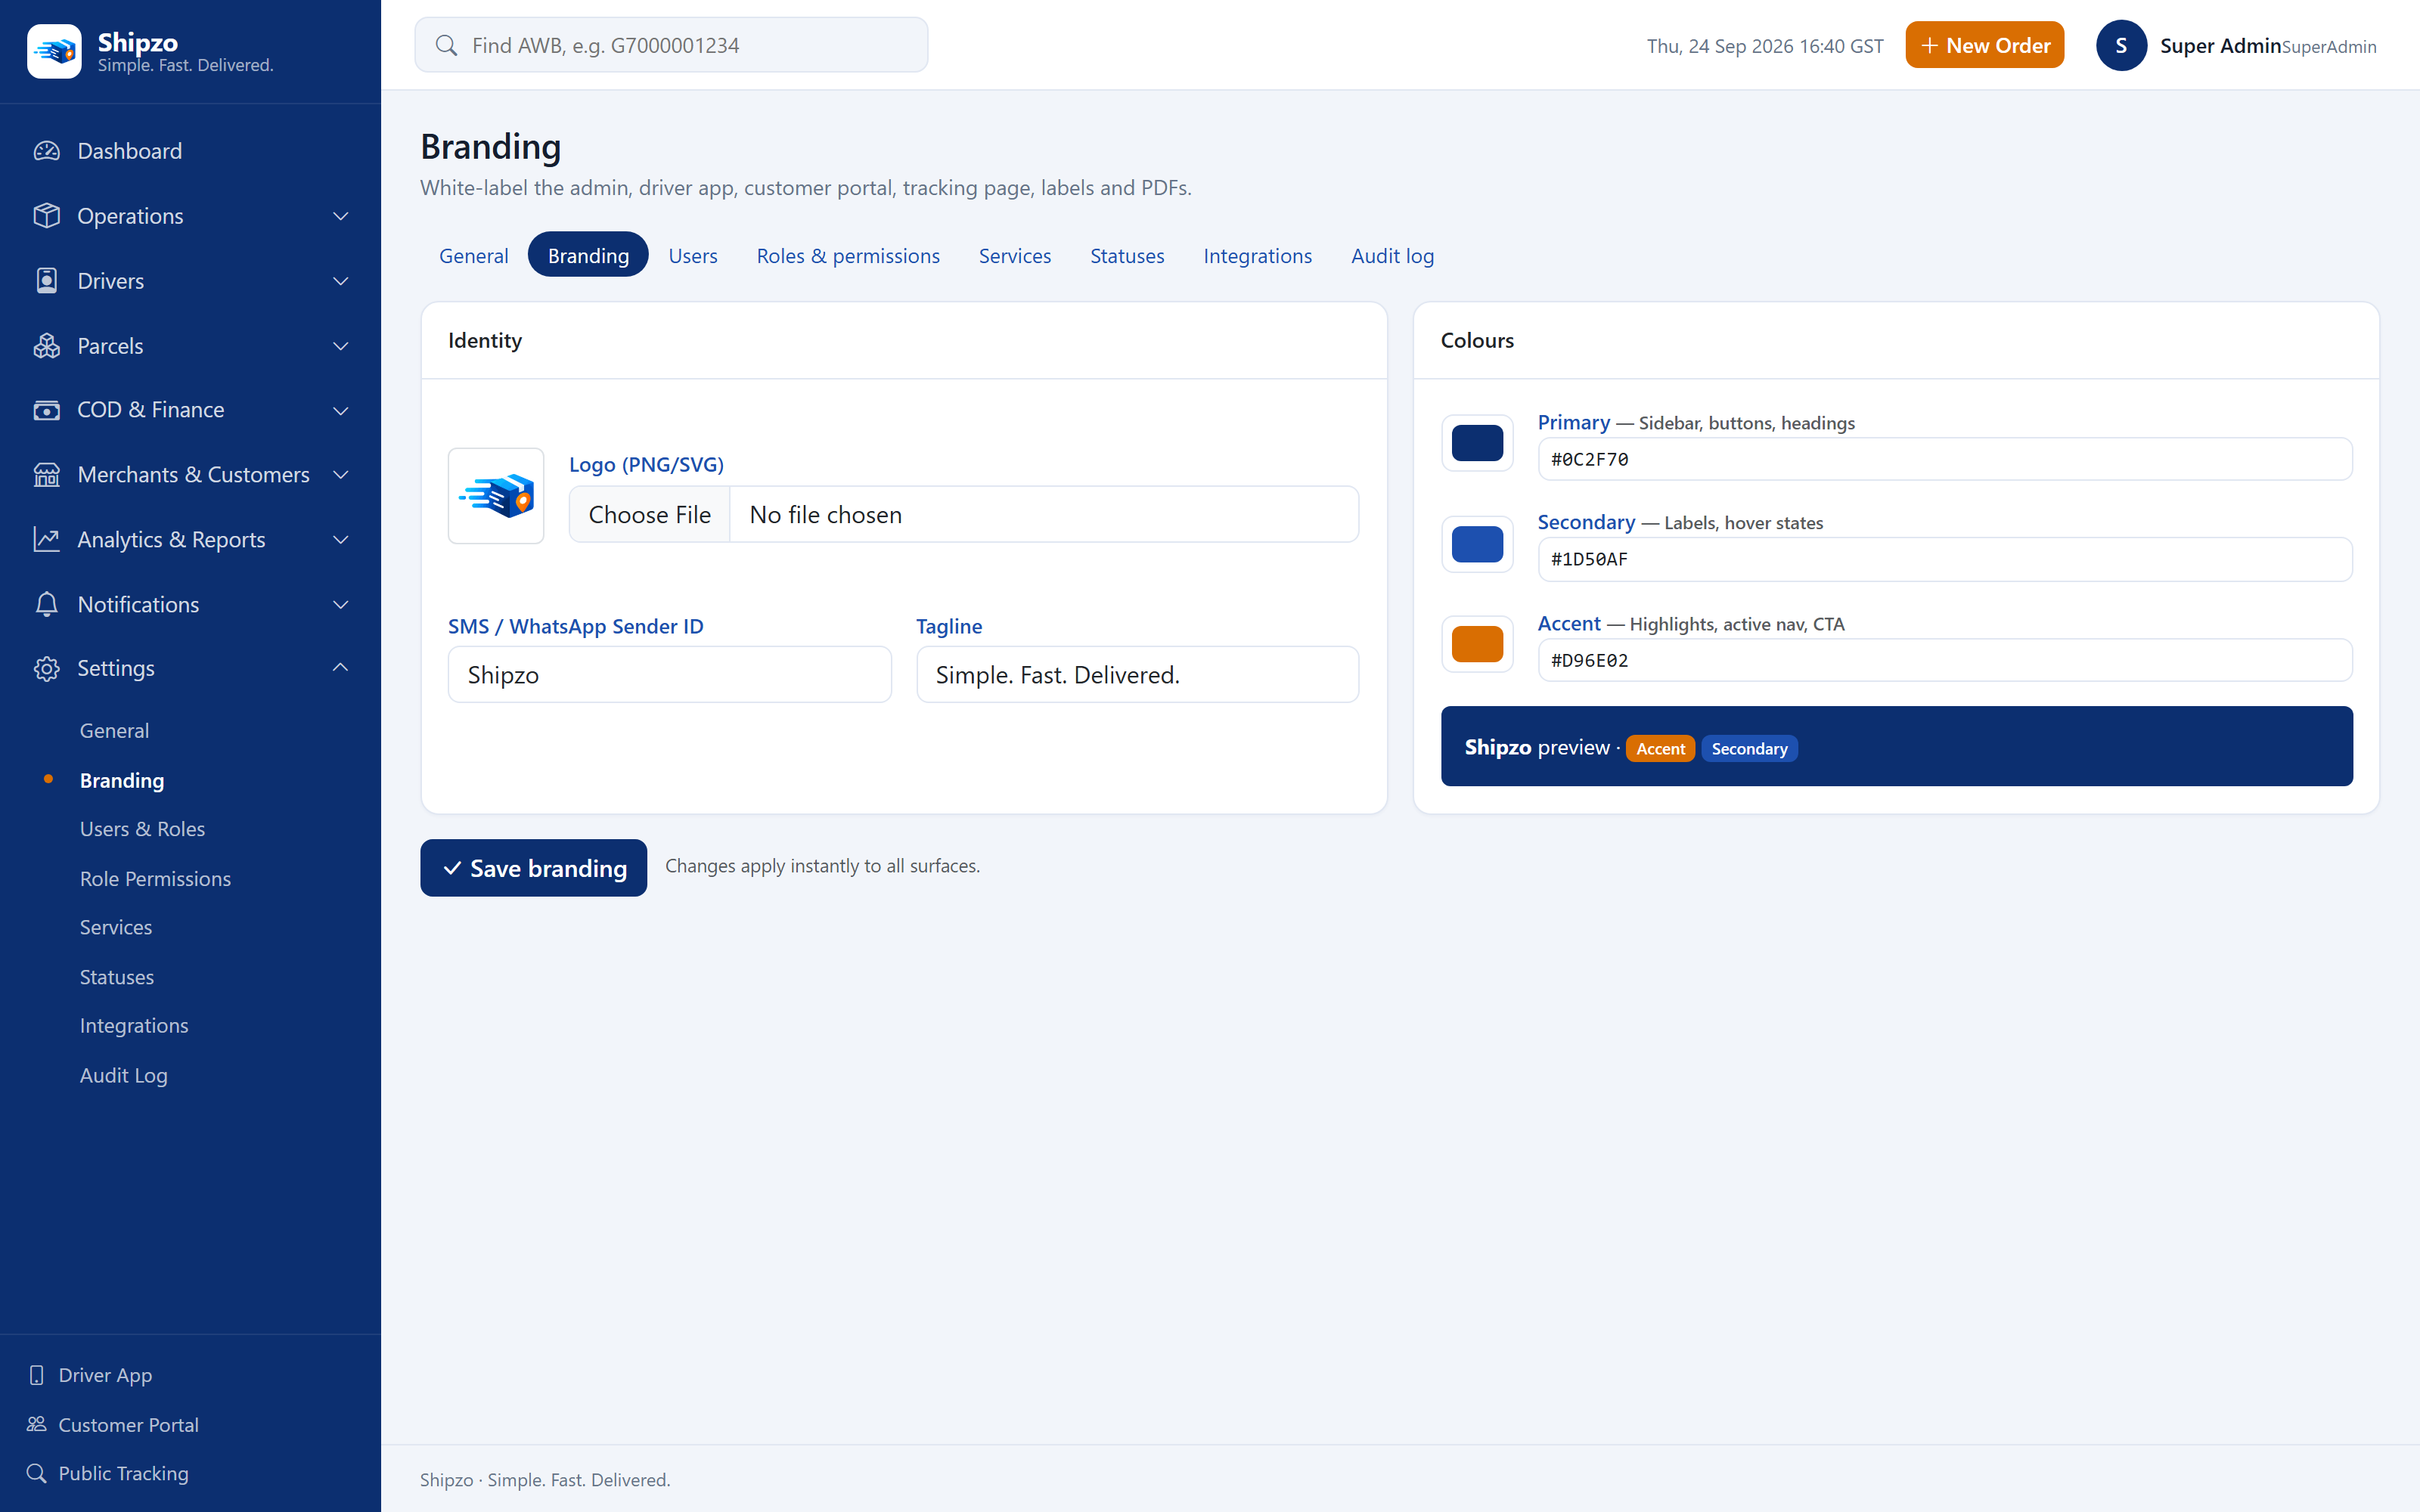
Task: Collapse the Settings menu chevron
Action: pyautogui.click(x=341, y=667)
